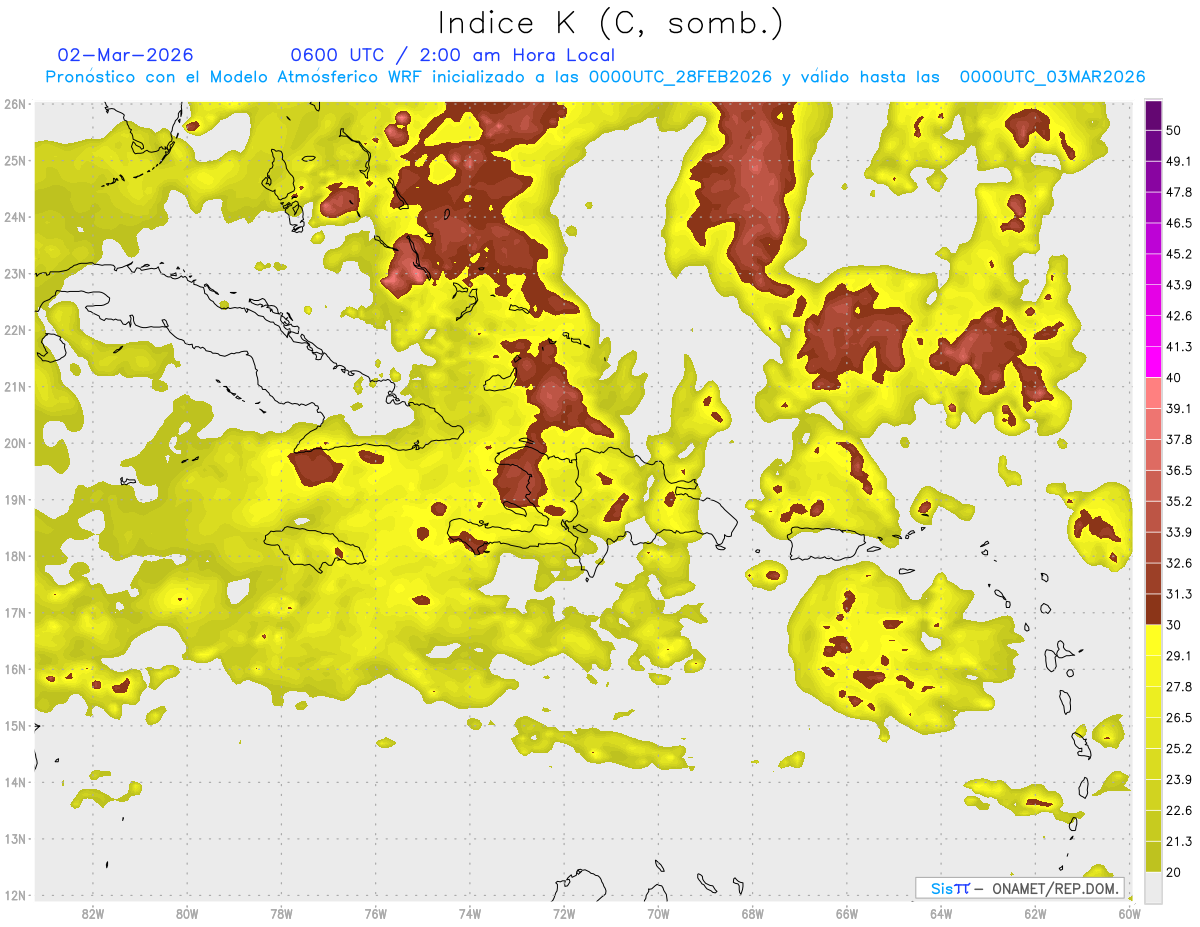Select the 72W longitude label

(564, 913)
